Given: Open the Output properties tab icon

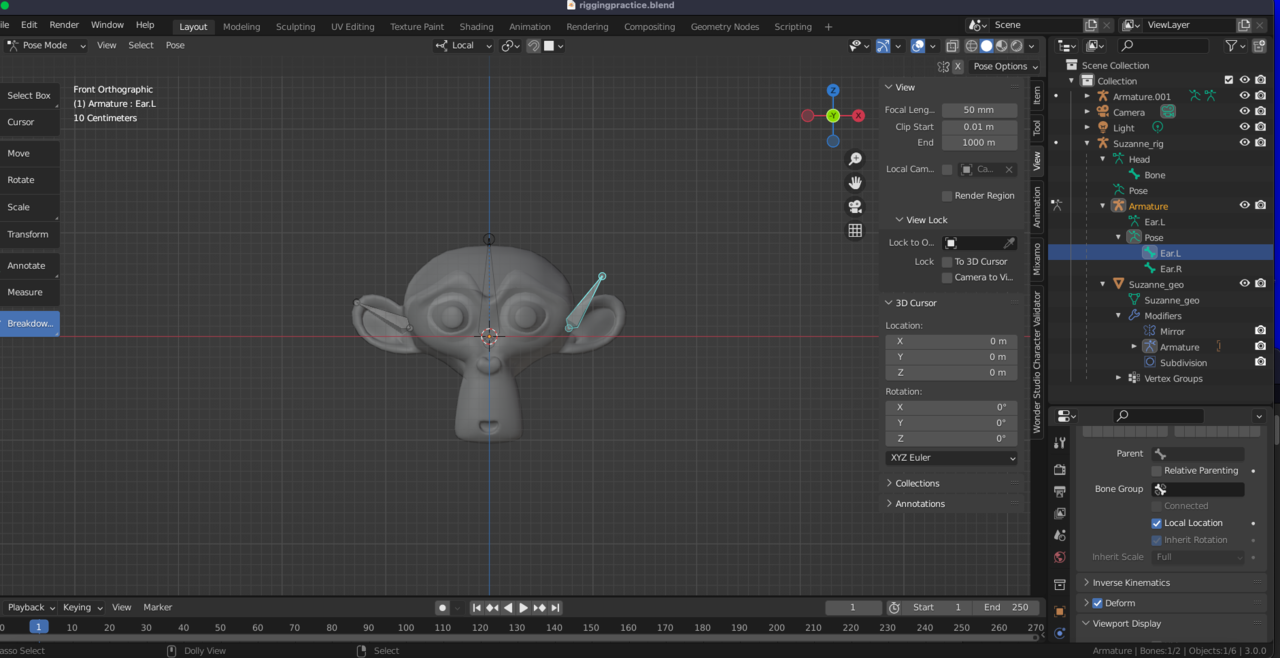Looking at the screenshot, I should [1060, 491].
